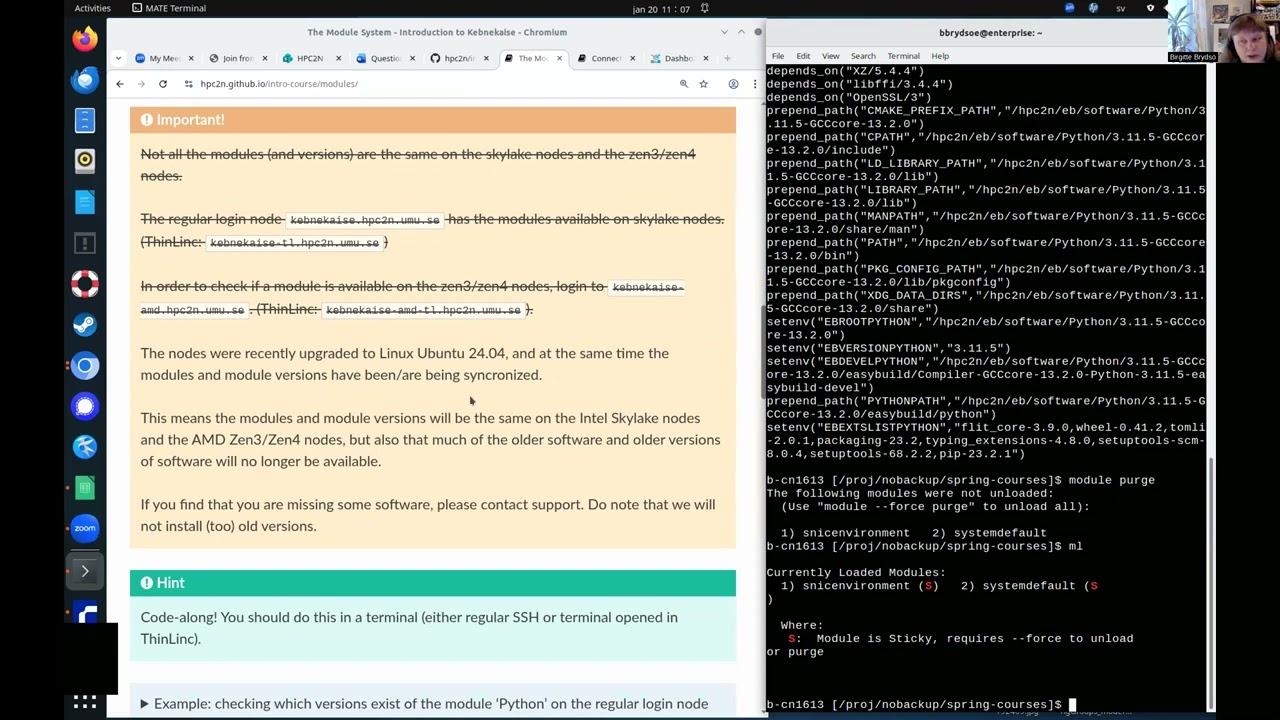View site information icon beside URL

(x=188, y=84)
